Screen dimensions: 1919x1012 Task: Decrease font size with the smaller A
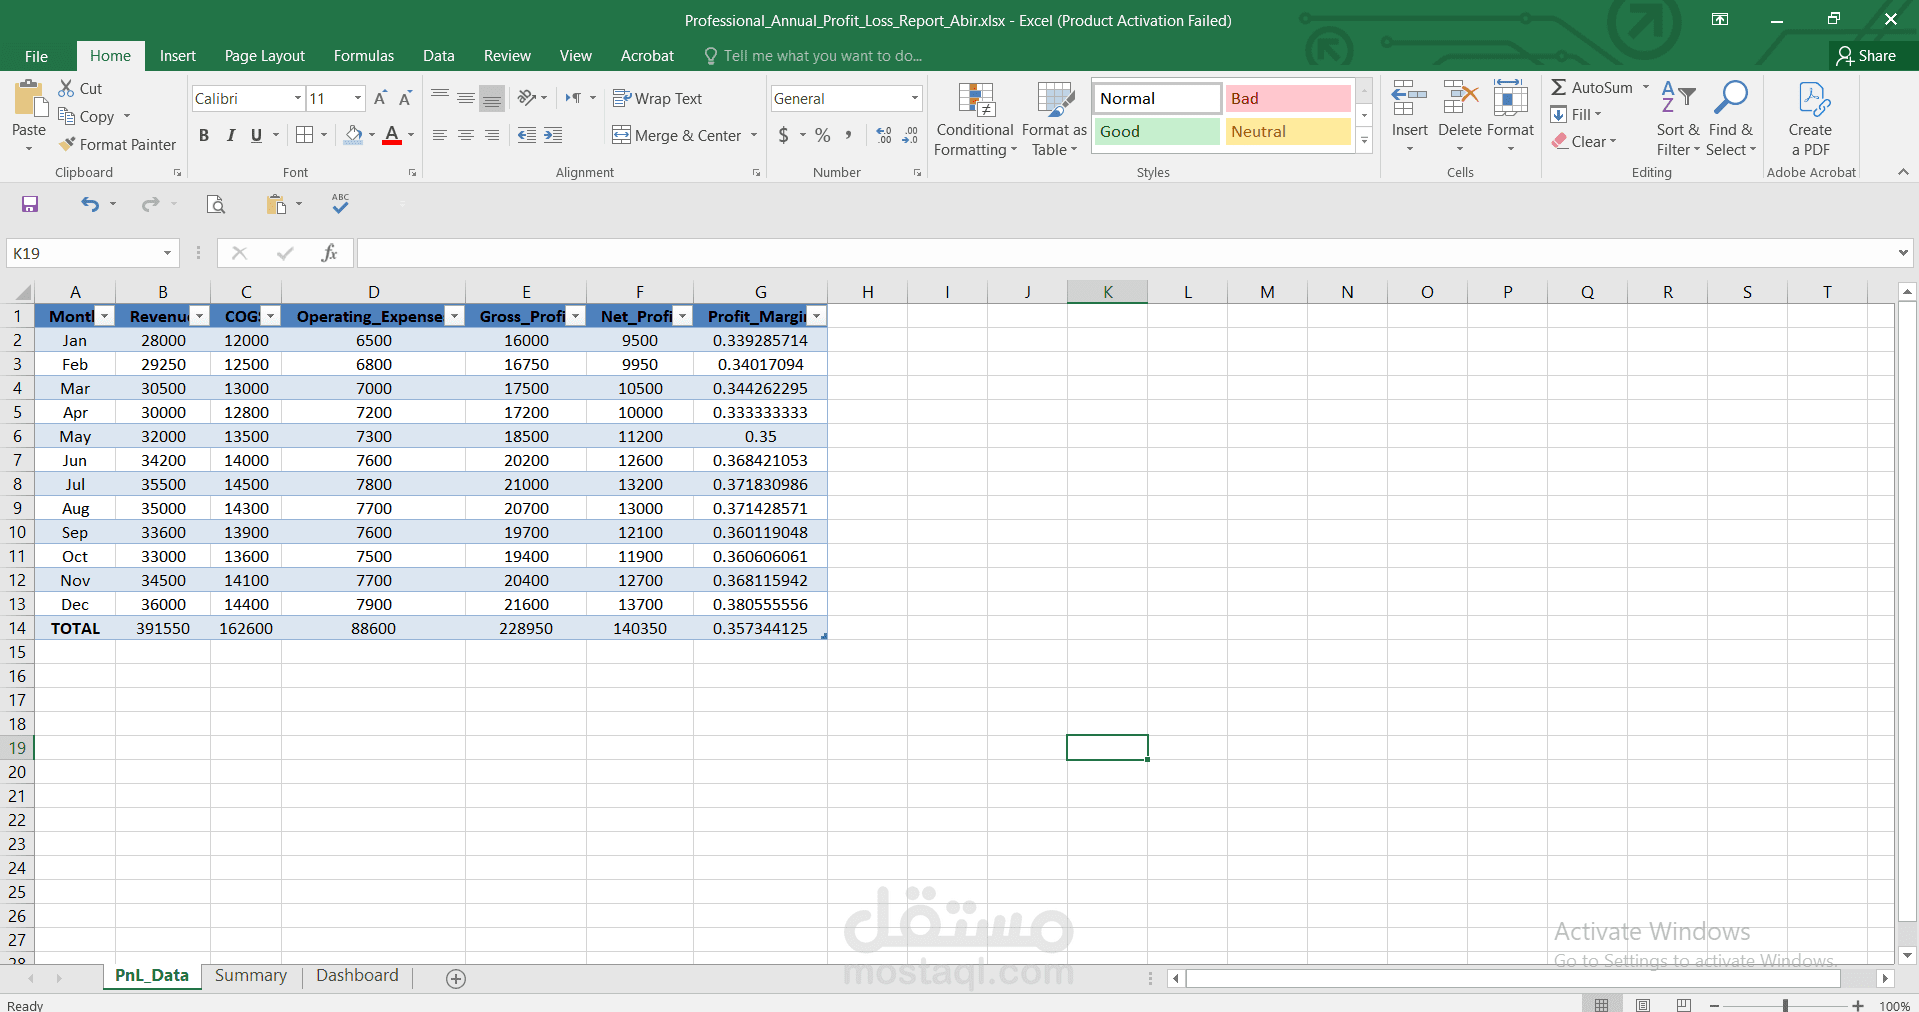pos(405,98)
